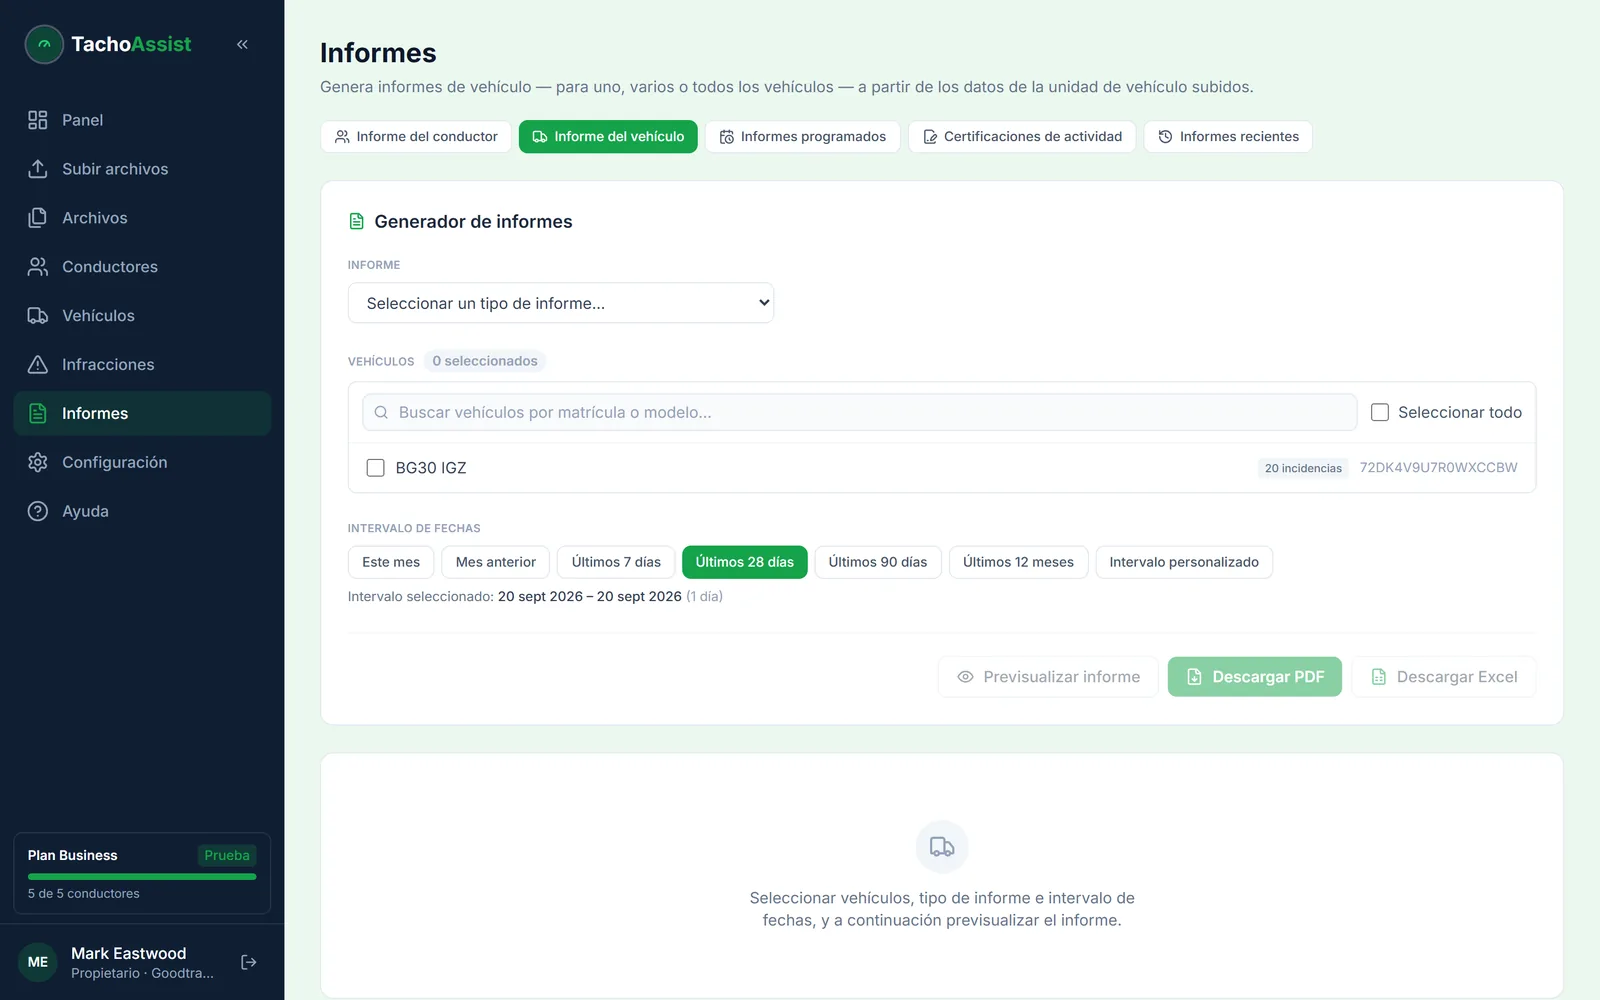The image size is (1600, 1000).
Task: Pick the Últimos 12 meses range
Action: (1018, 562)
